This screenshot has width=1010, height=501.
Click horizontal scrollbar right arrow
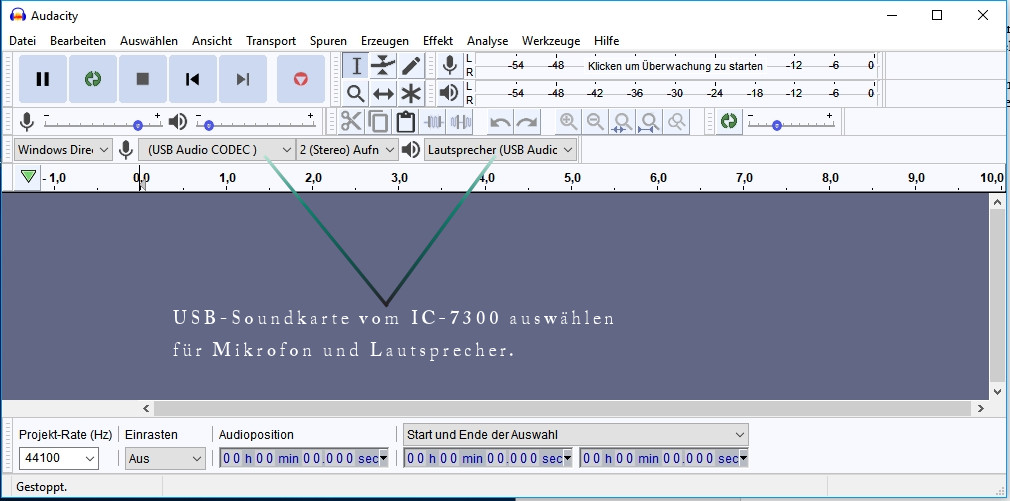point(980,408)
